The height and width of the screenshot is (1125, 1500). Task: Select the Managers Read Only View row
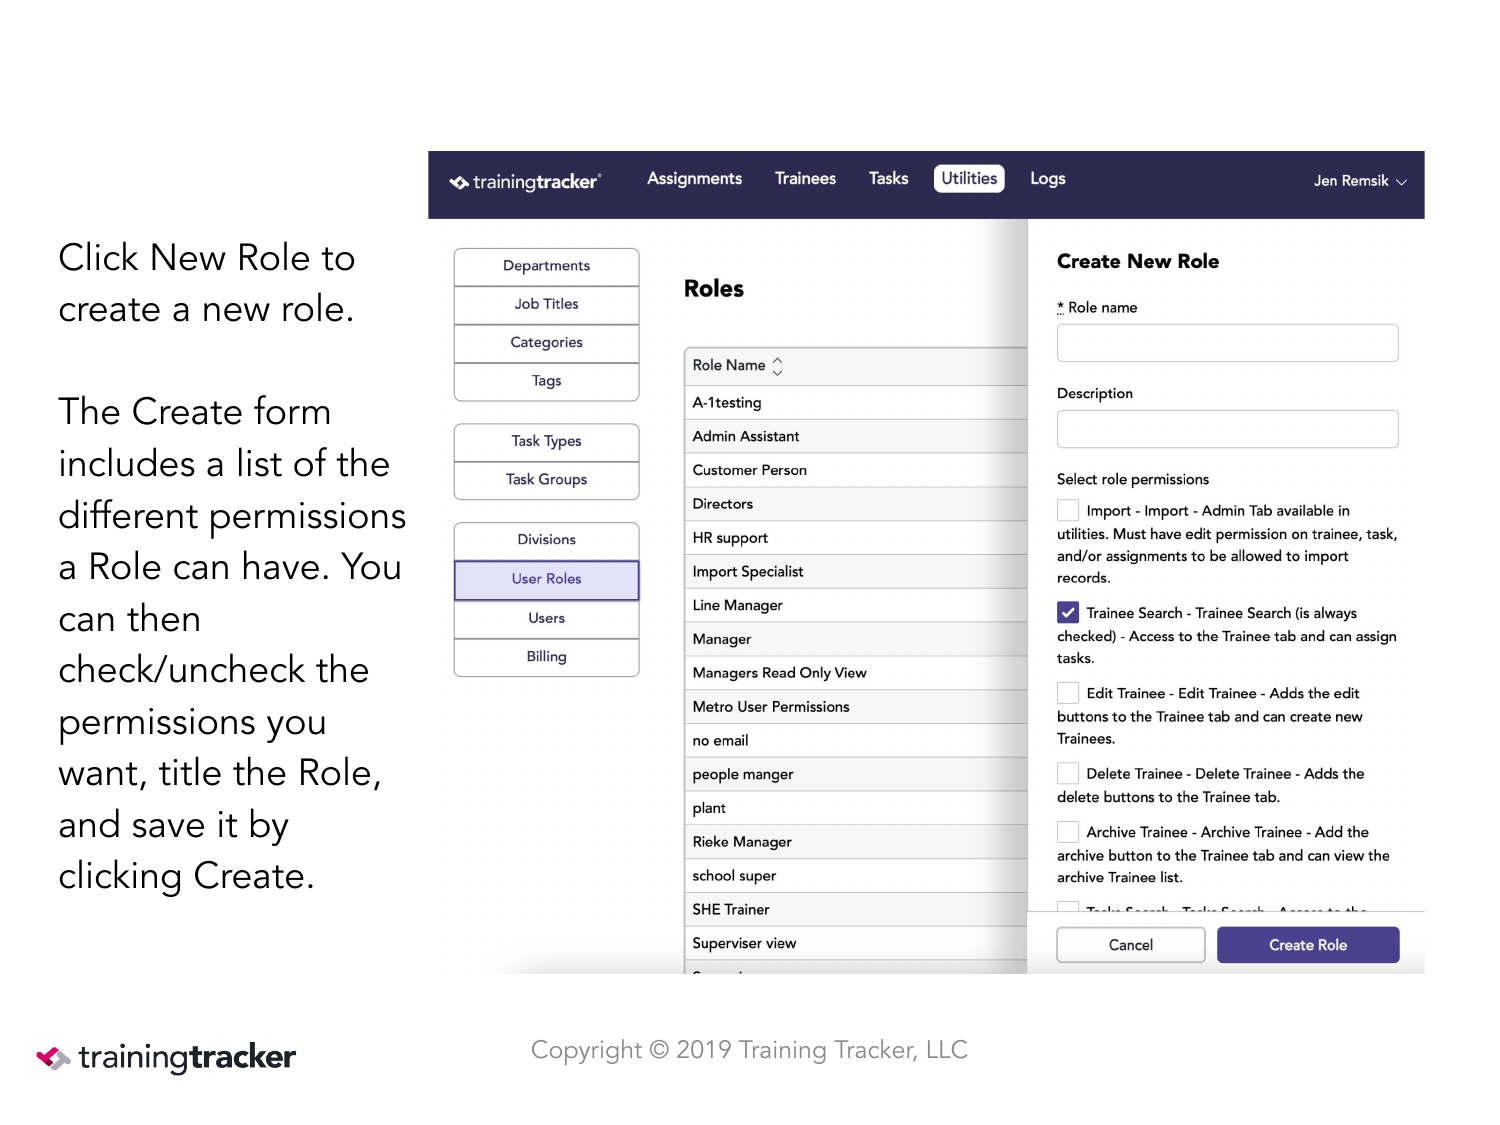(x=856, y=673)
